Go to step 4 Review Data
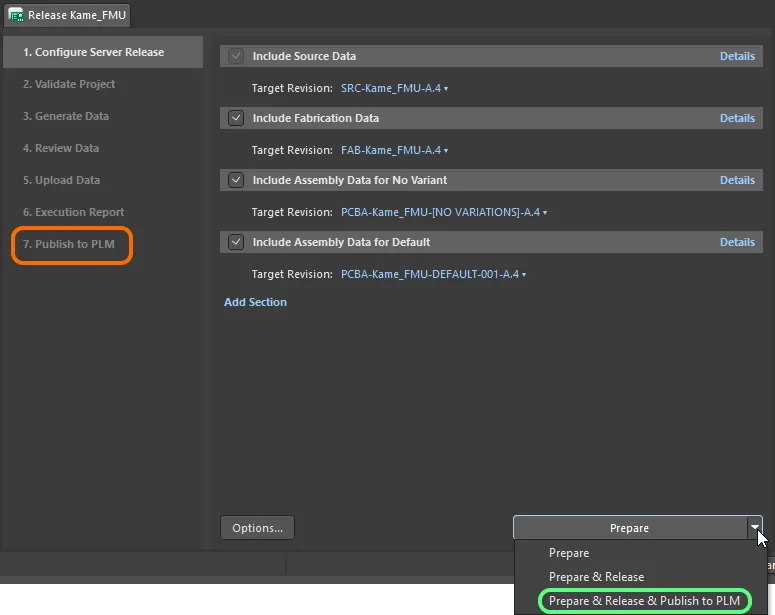This screenshot has height=615, width=775. coord(61,148)
